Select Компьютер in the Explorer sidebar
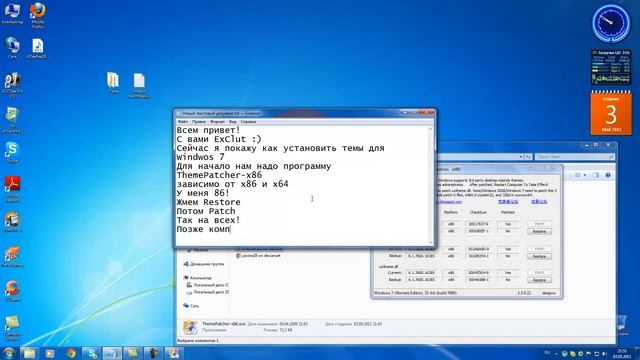The width and height of the screenshot is (640, 360). tap(198, 278)
